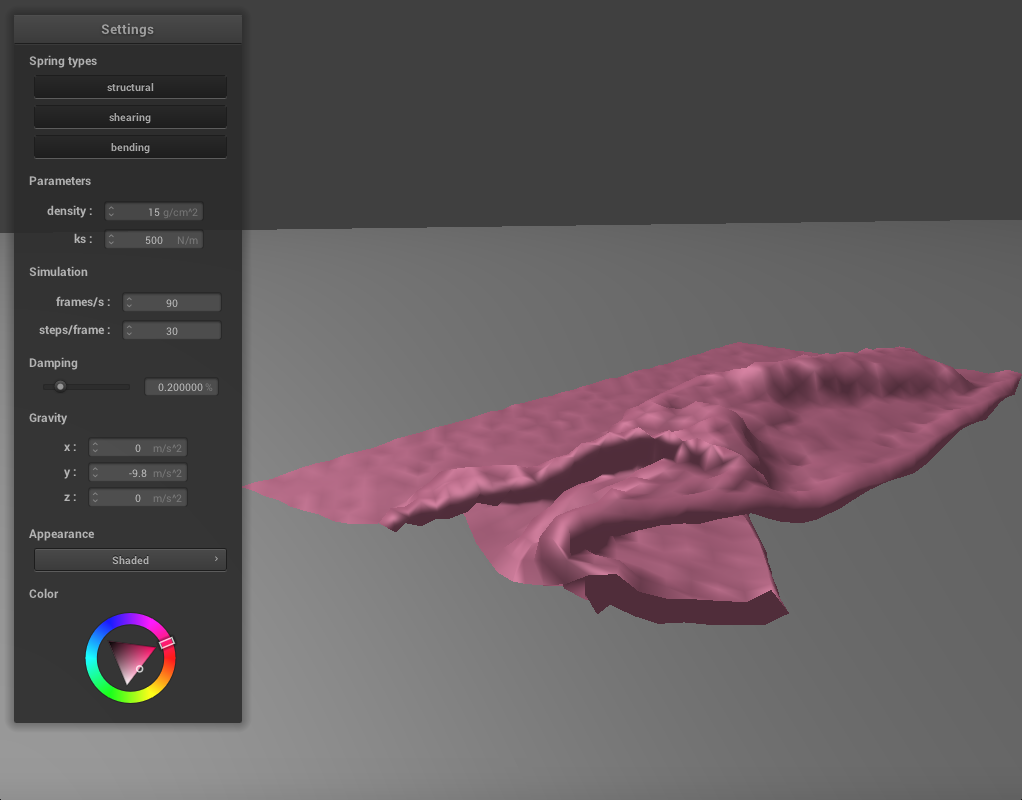Click the ks field spinner arrows

click(112, 240)
